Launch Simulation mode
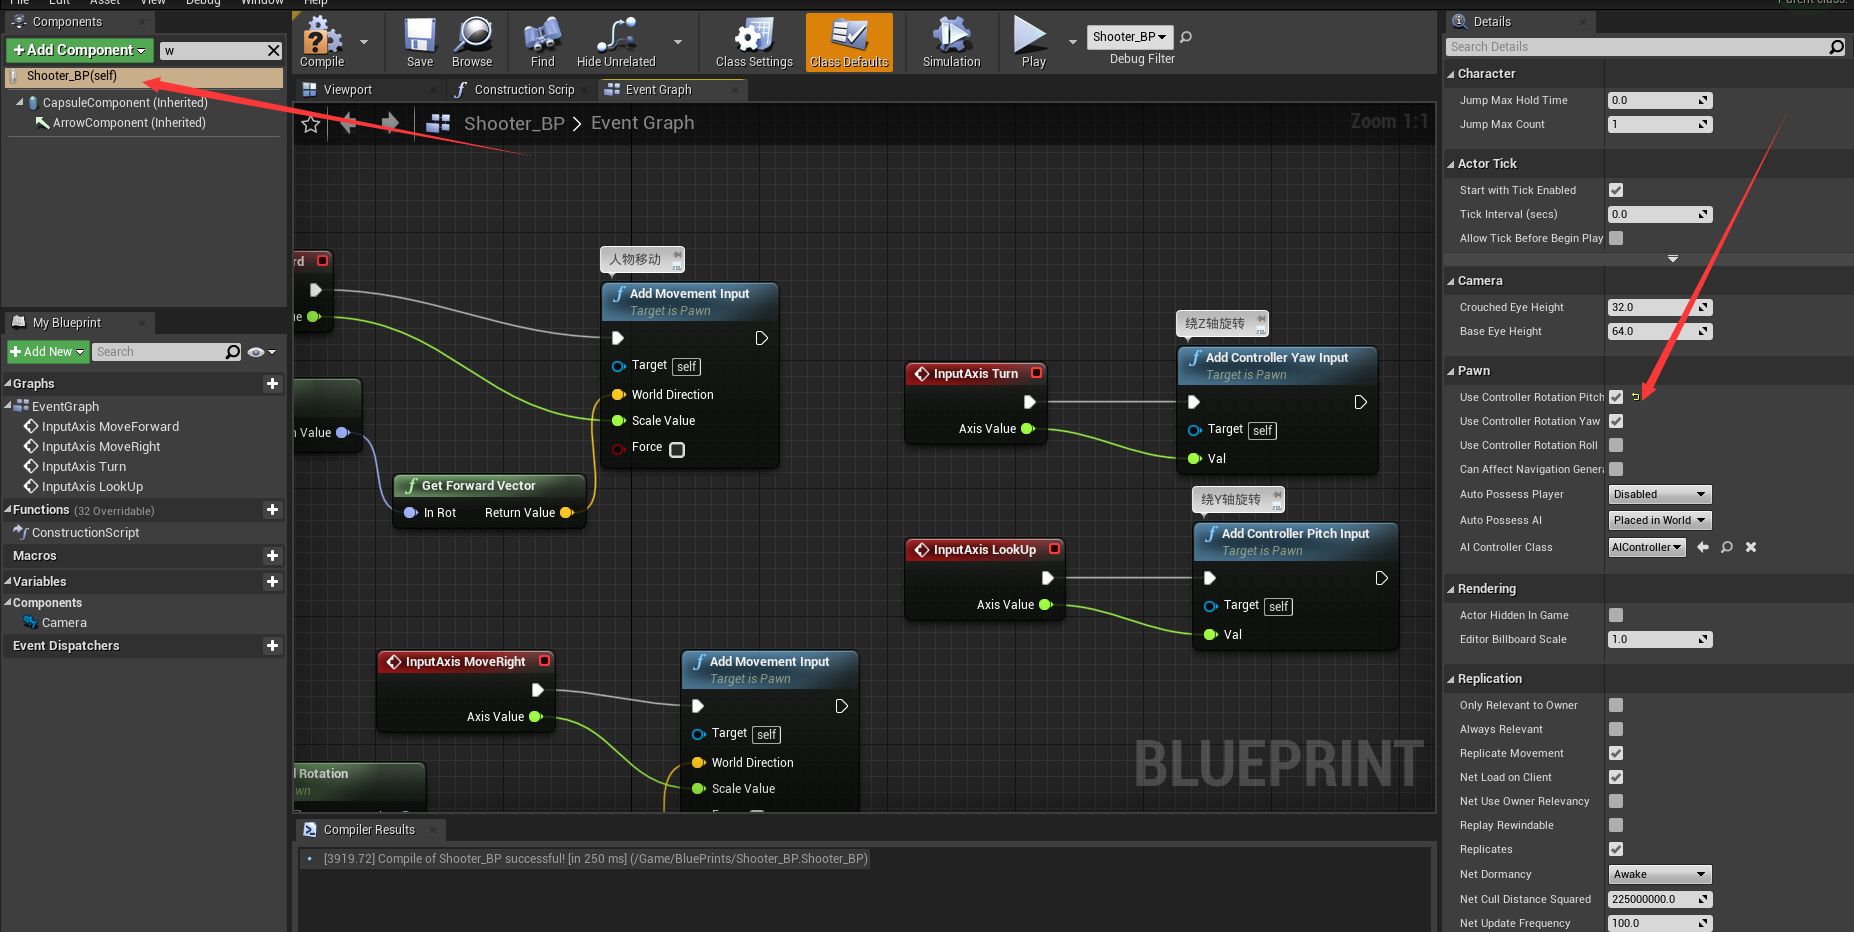 pyautogui.click(x=950, y=41)
